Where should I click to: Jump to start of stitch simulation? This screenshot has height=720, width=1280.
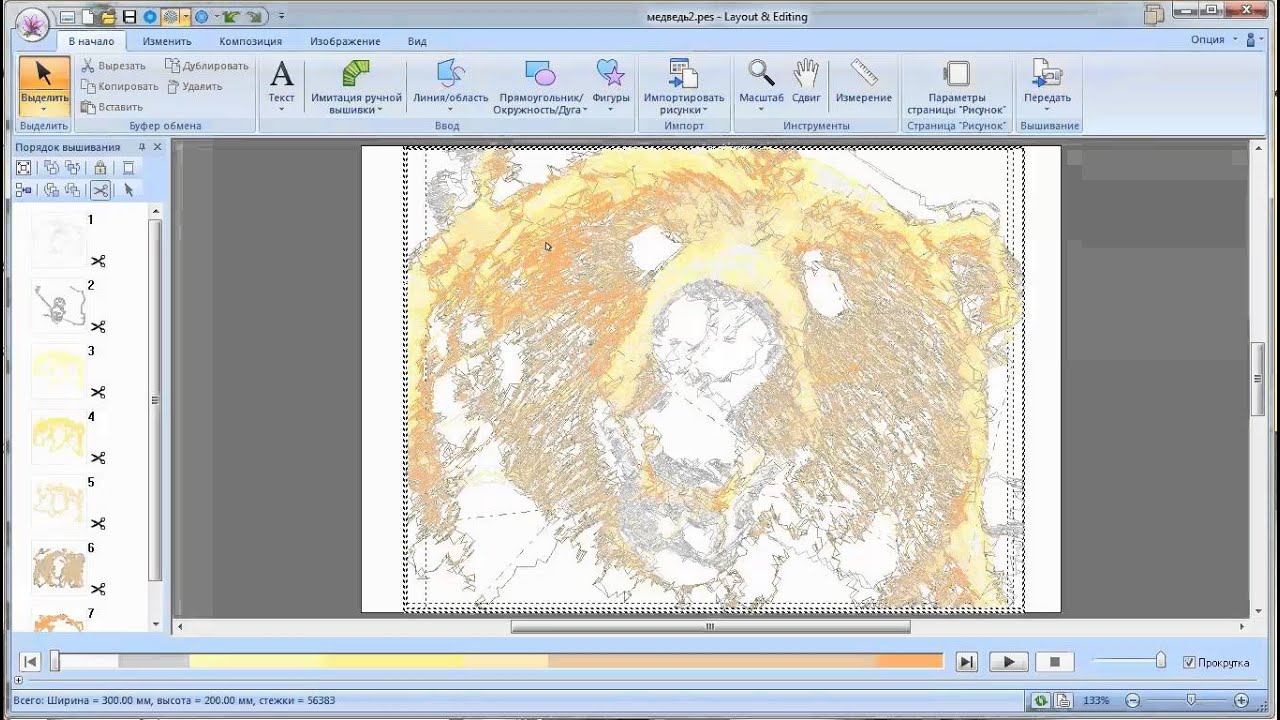point(30,662)
